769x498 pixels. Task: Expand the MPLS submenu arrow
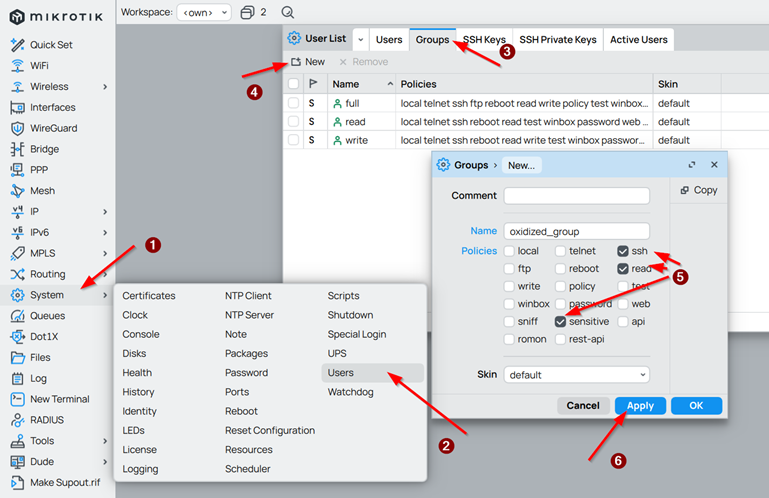coord(105,254)
